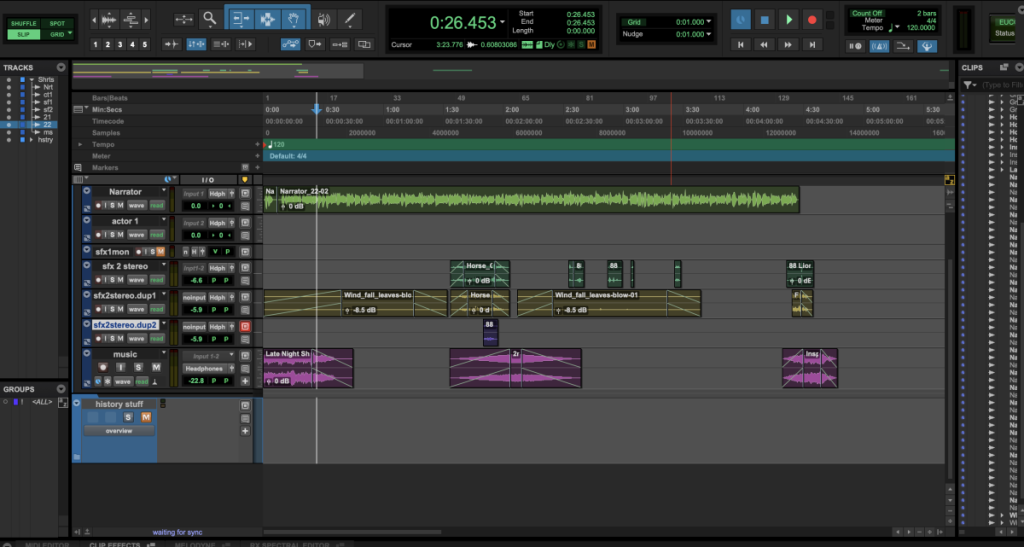Select the Zoomer magnifier tool

click(x=209, y=19)
